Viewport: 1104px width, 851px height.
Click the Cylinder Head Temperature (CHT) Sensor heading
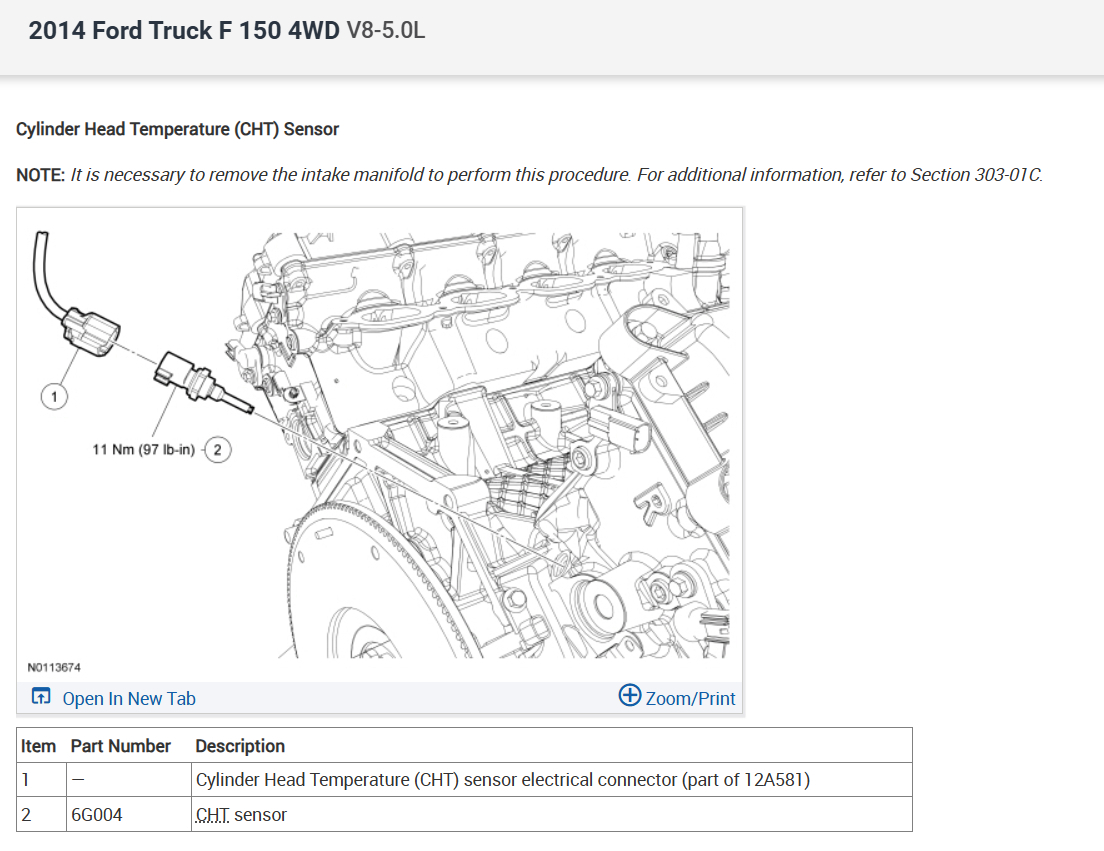[177, 130]
